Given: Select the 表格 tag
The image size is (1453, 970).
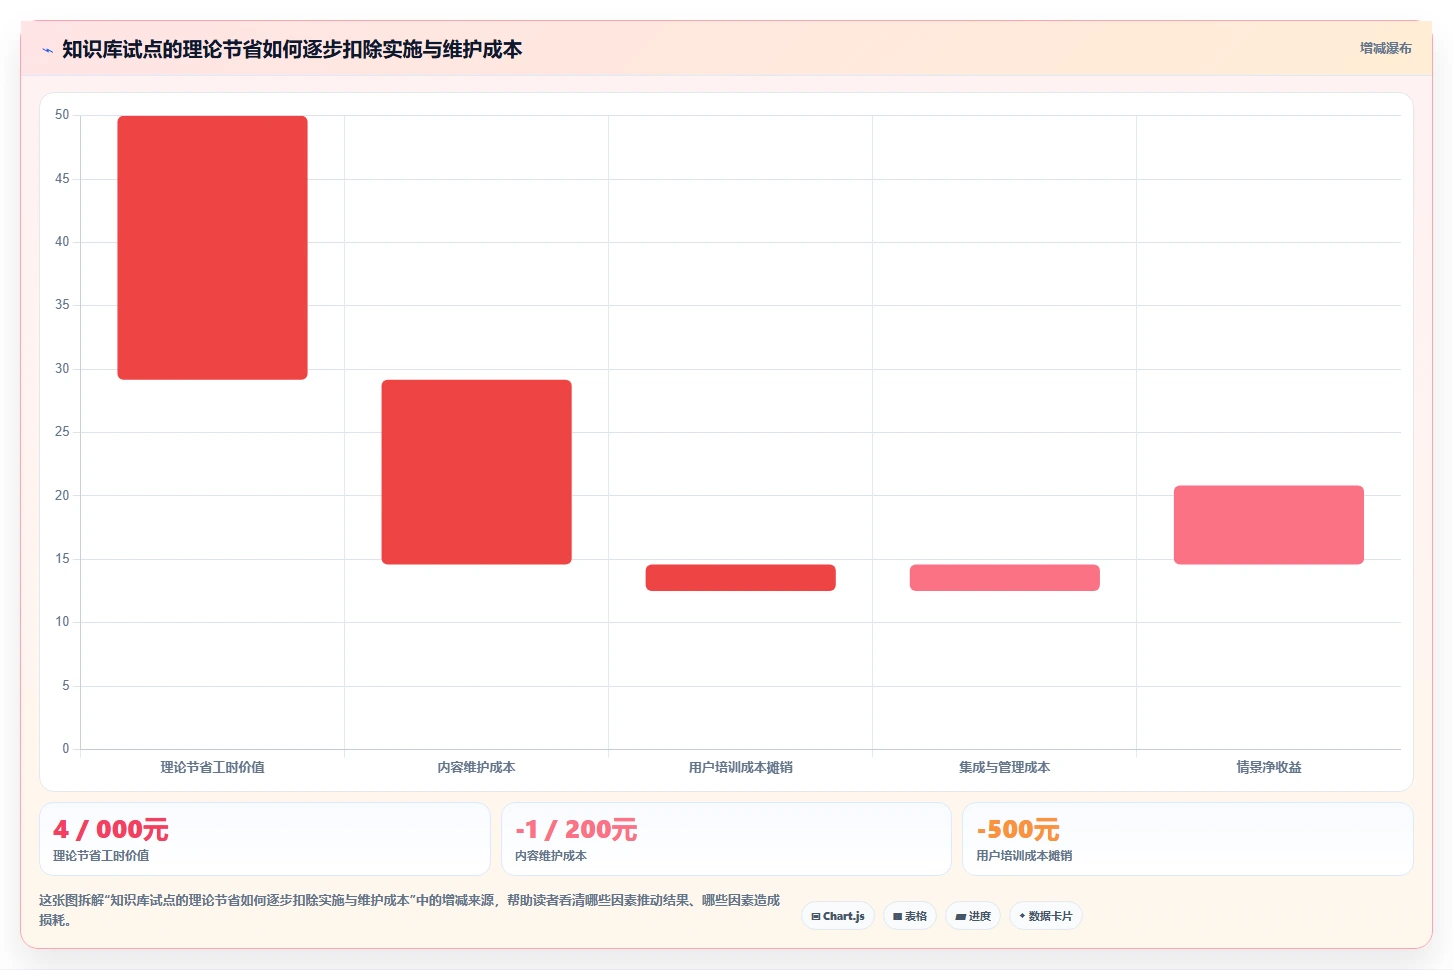Looking at the screenshot, I should click(910, 916).
